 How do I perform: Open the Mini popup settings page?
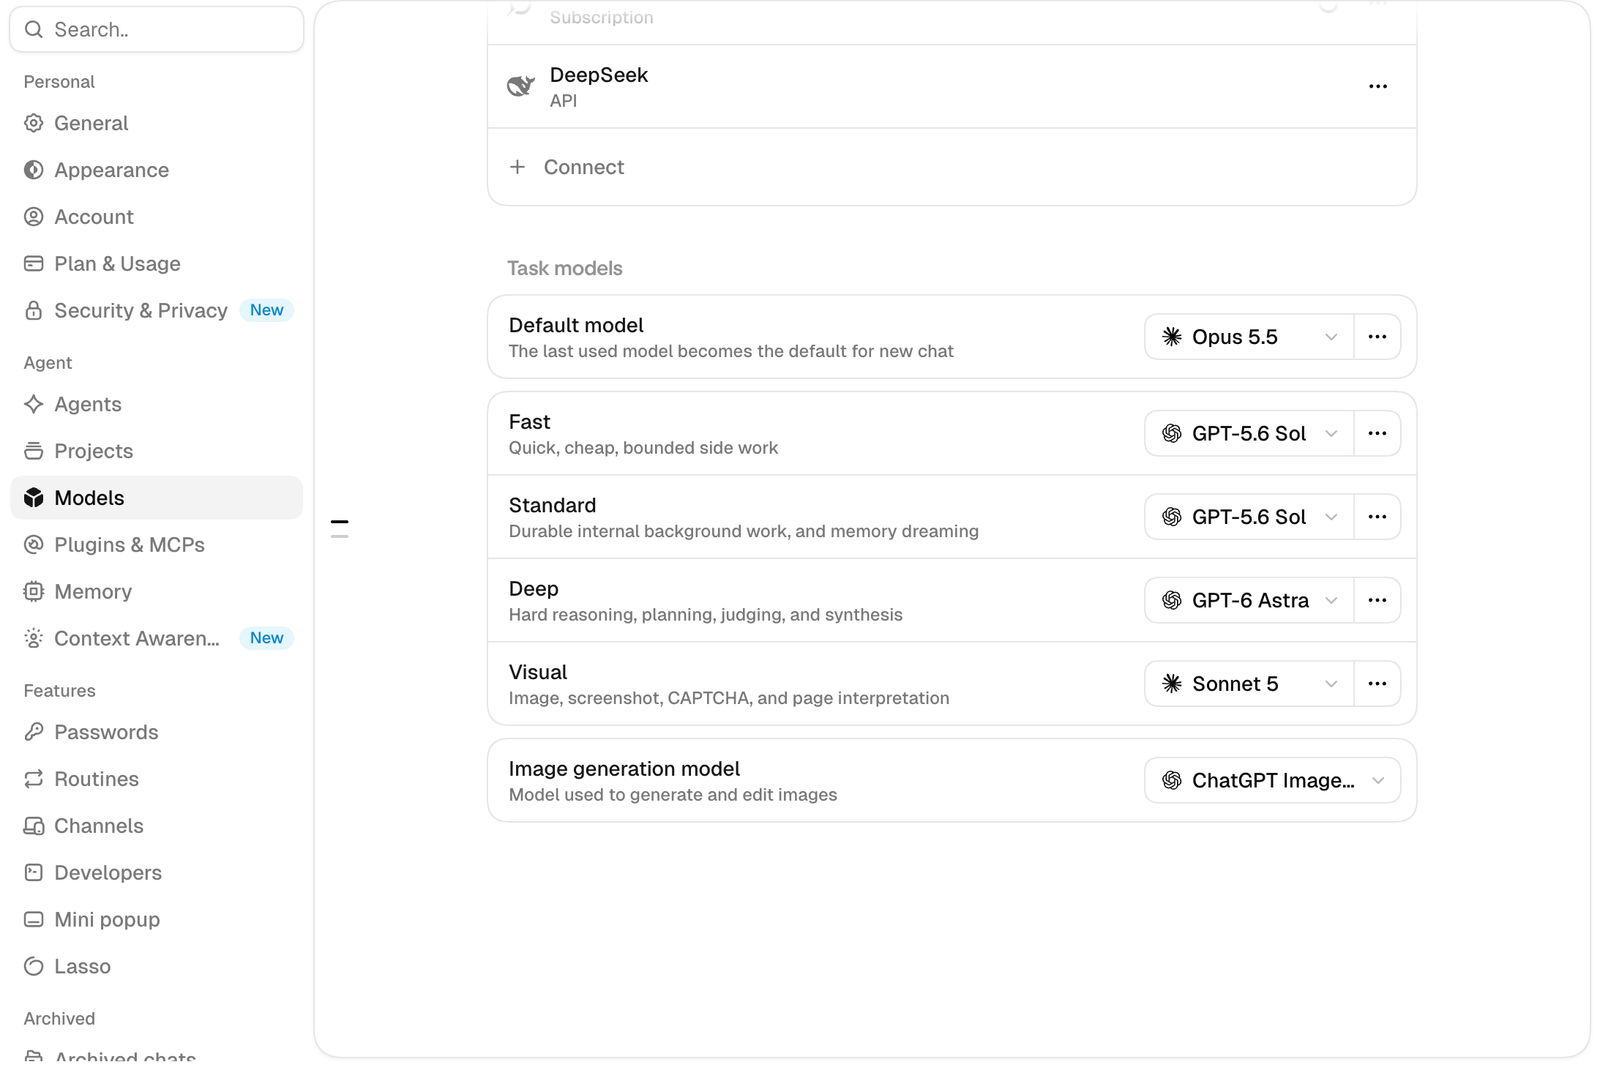click(x=156, y=920)
